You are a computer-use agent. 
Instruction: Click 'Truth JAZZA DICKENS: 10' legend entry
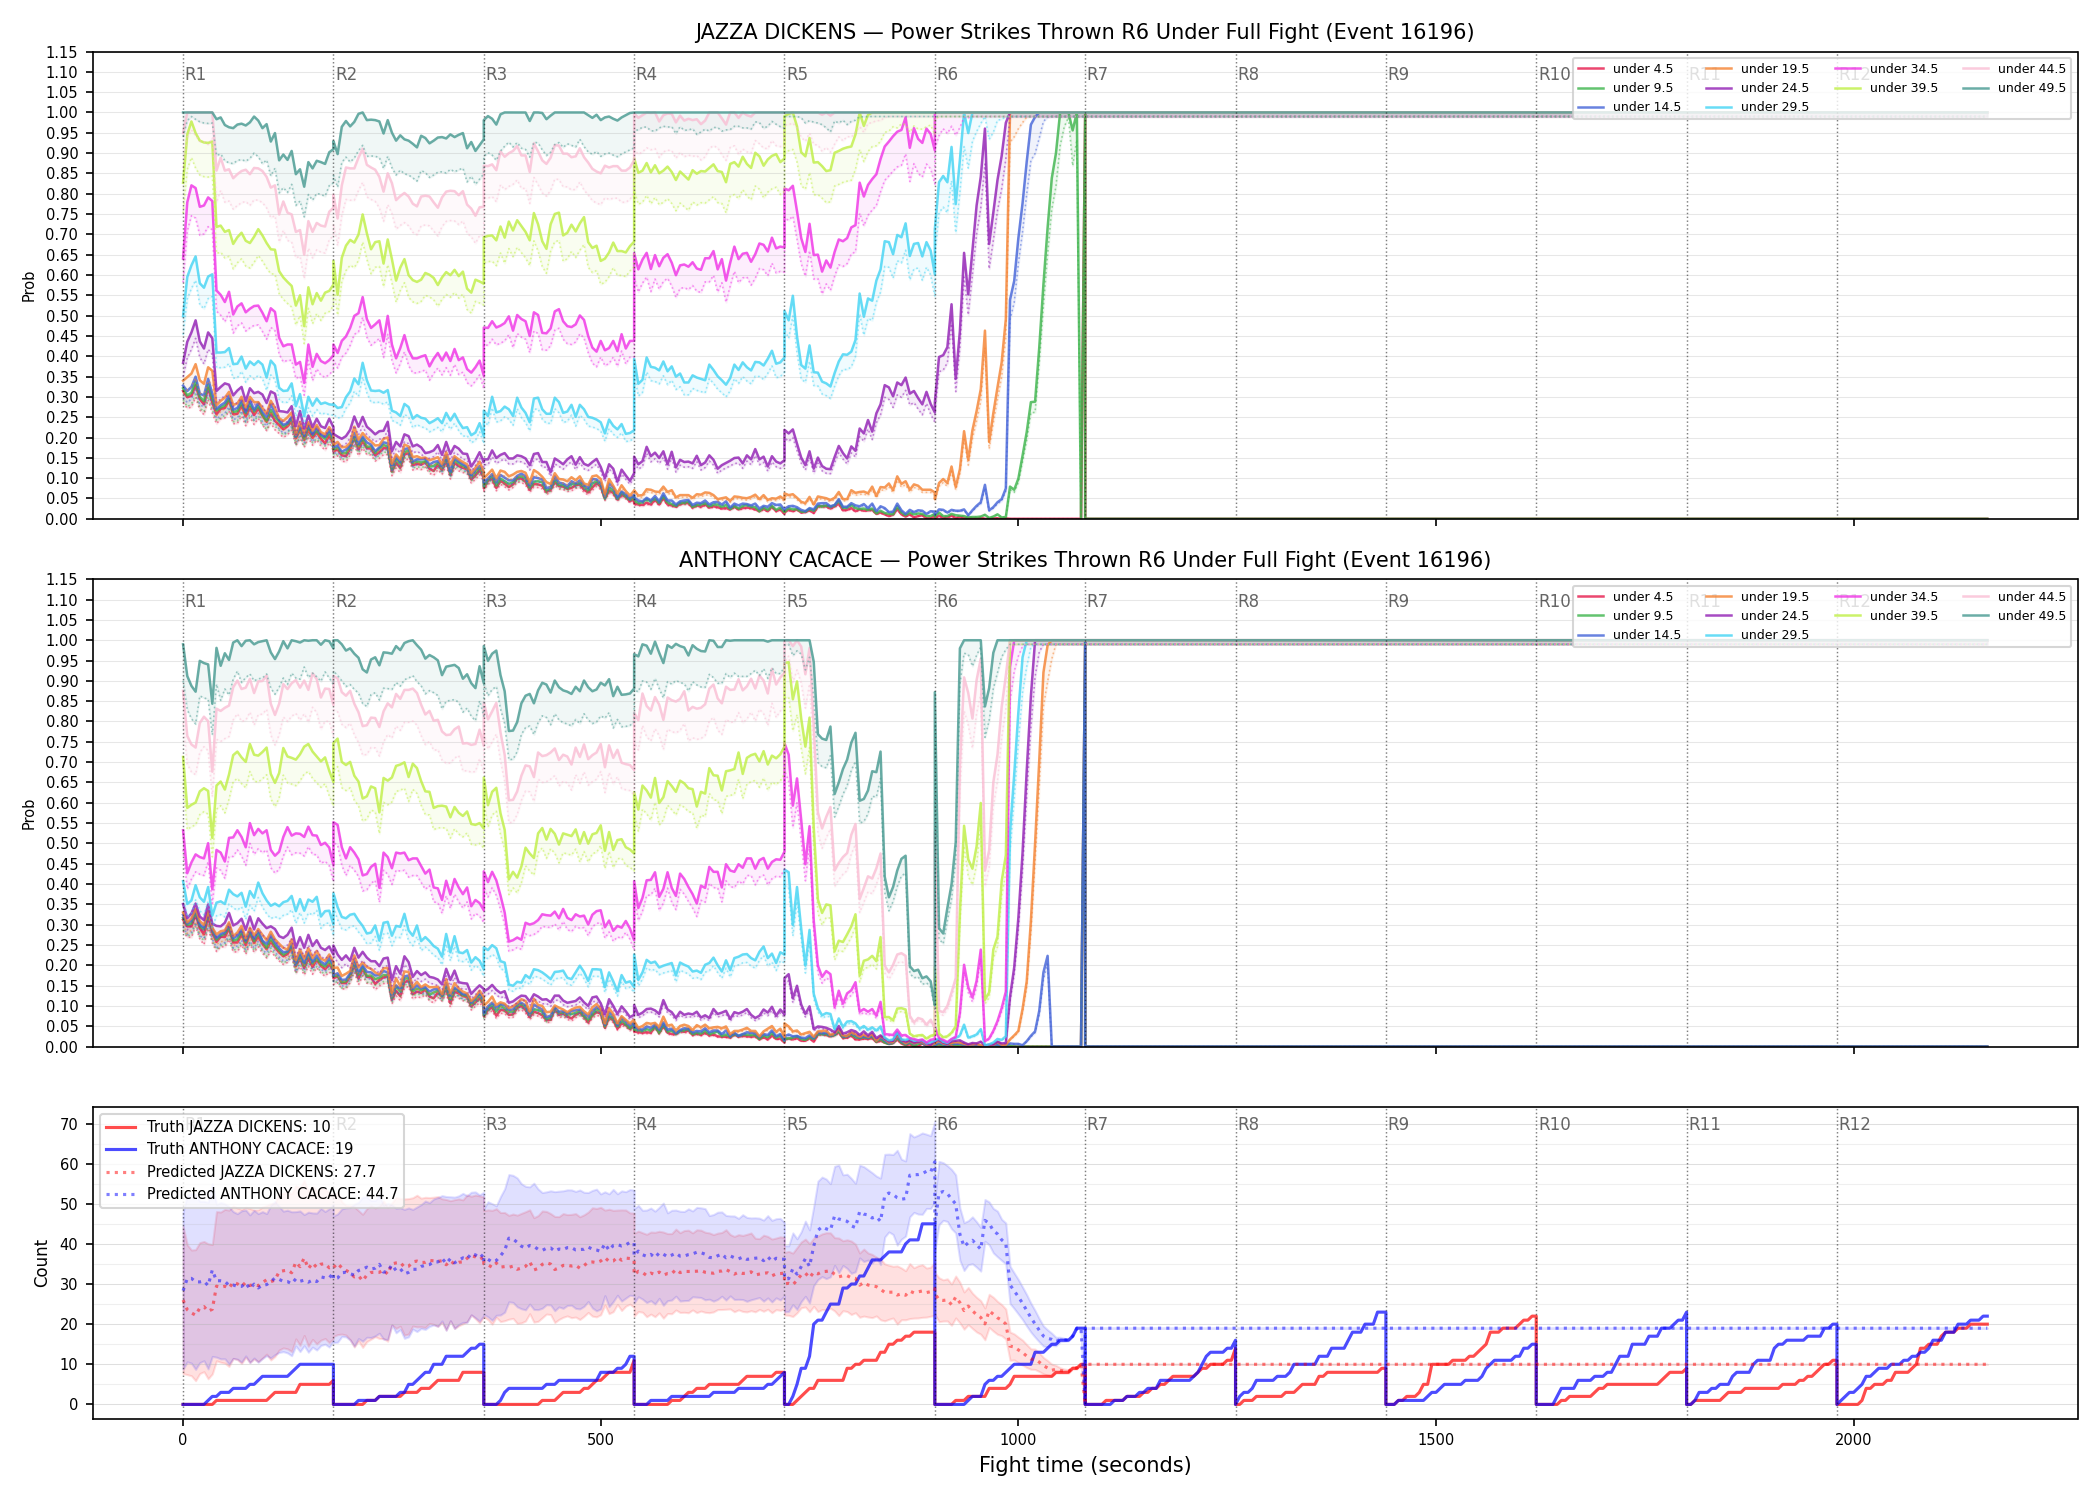[217, 1126]
